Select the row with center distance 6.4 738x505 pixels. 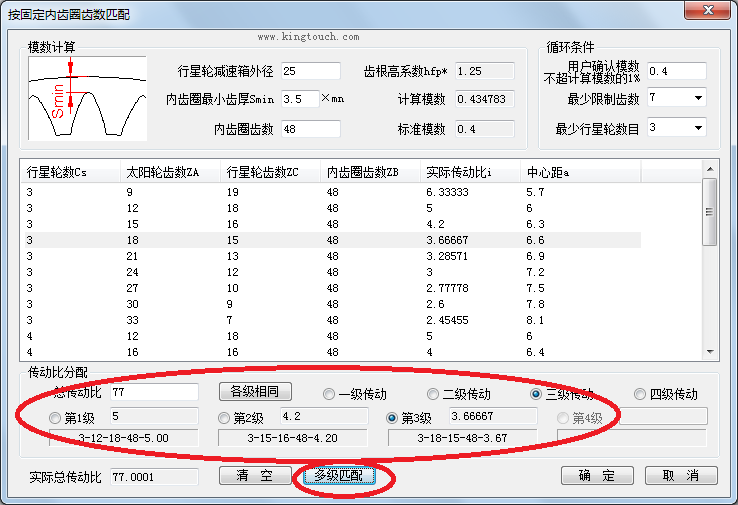[333, 352]
